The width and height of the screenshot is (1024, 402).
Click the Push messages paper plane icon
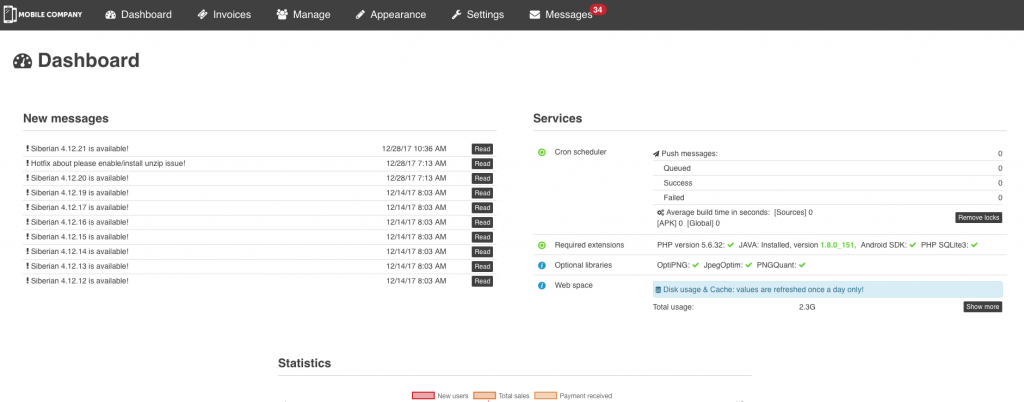[656, 154]
